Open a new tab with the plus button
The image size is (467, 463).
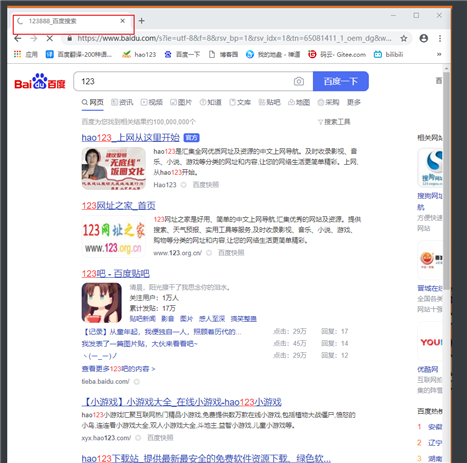[x=142, y=21]
